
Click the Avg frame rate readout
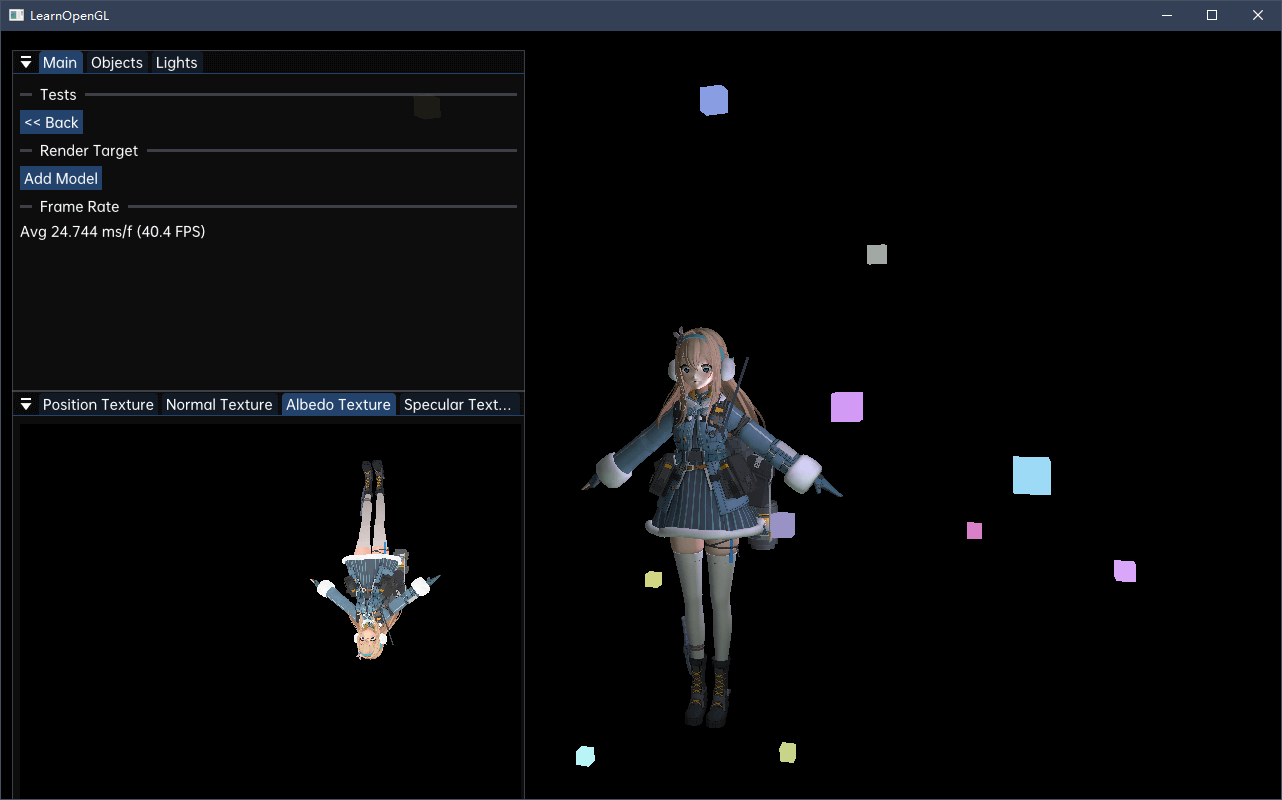tap(113, 231)
